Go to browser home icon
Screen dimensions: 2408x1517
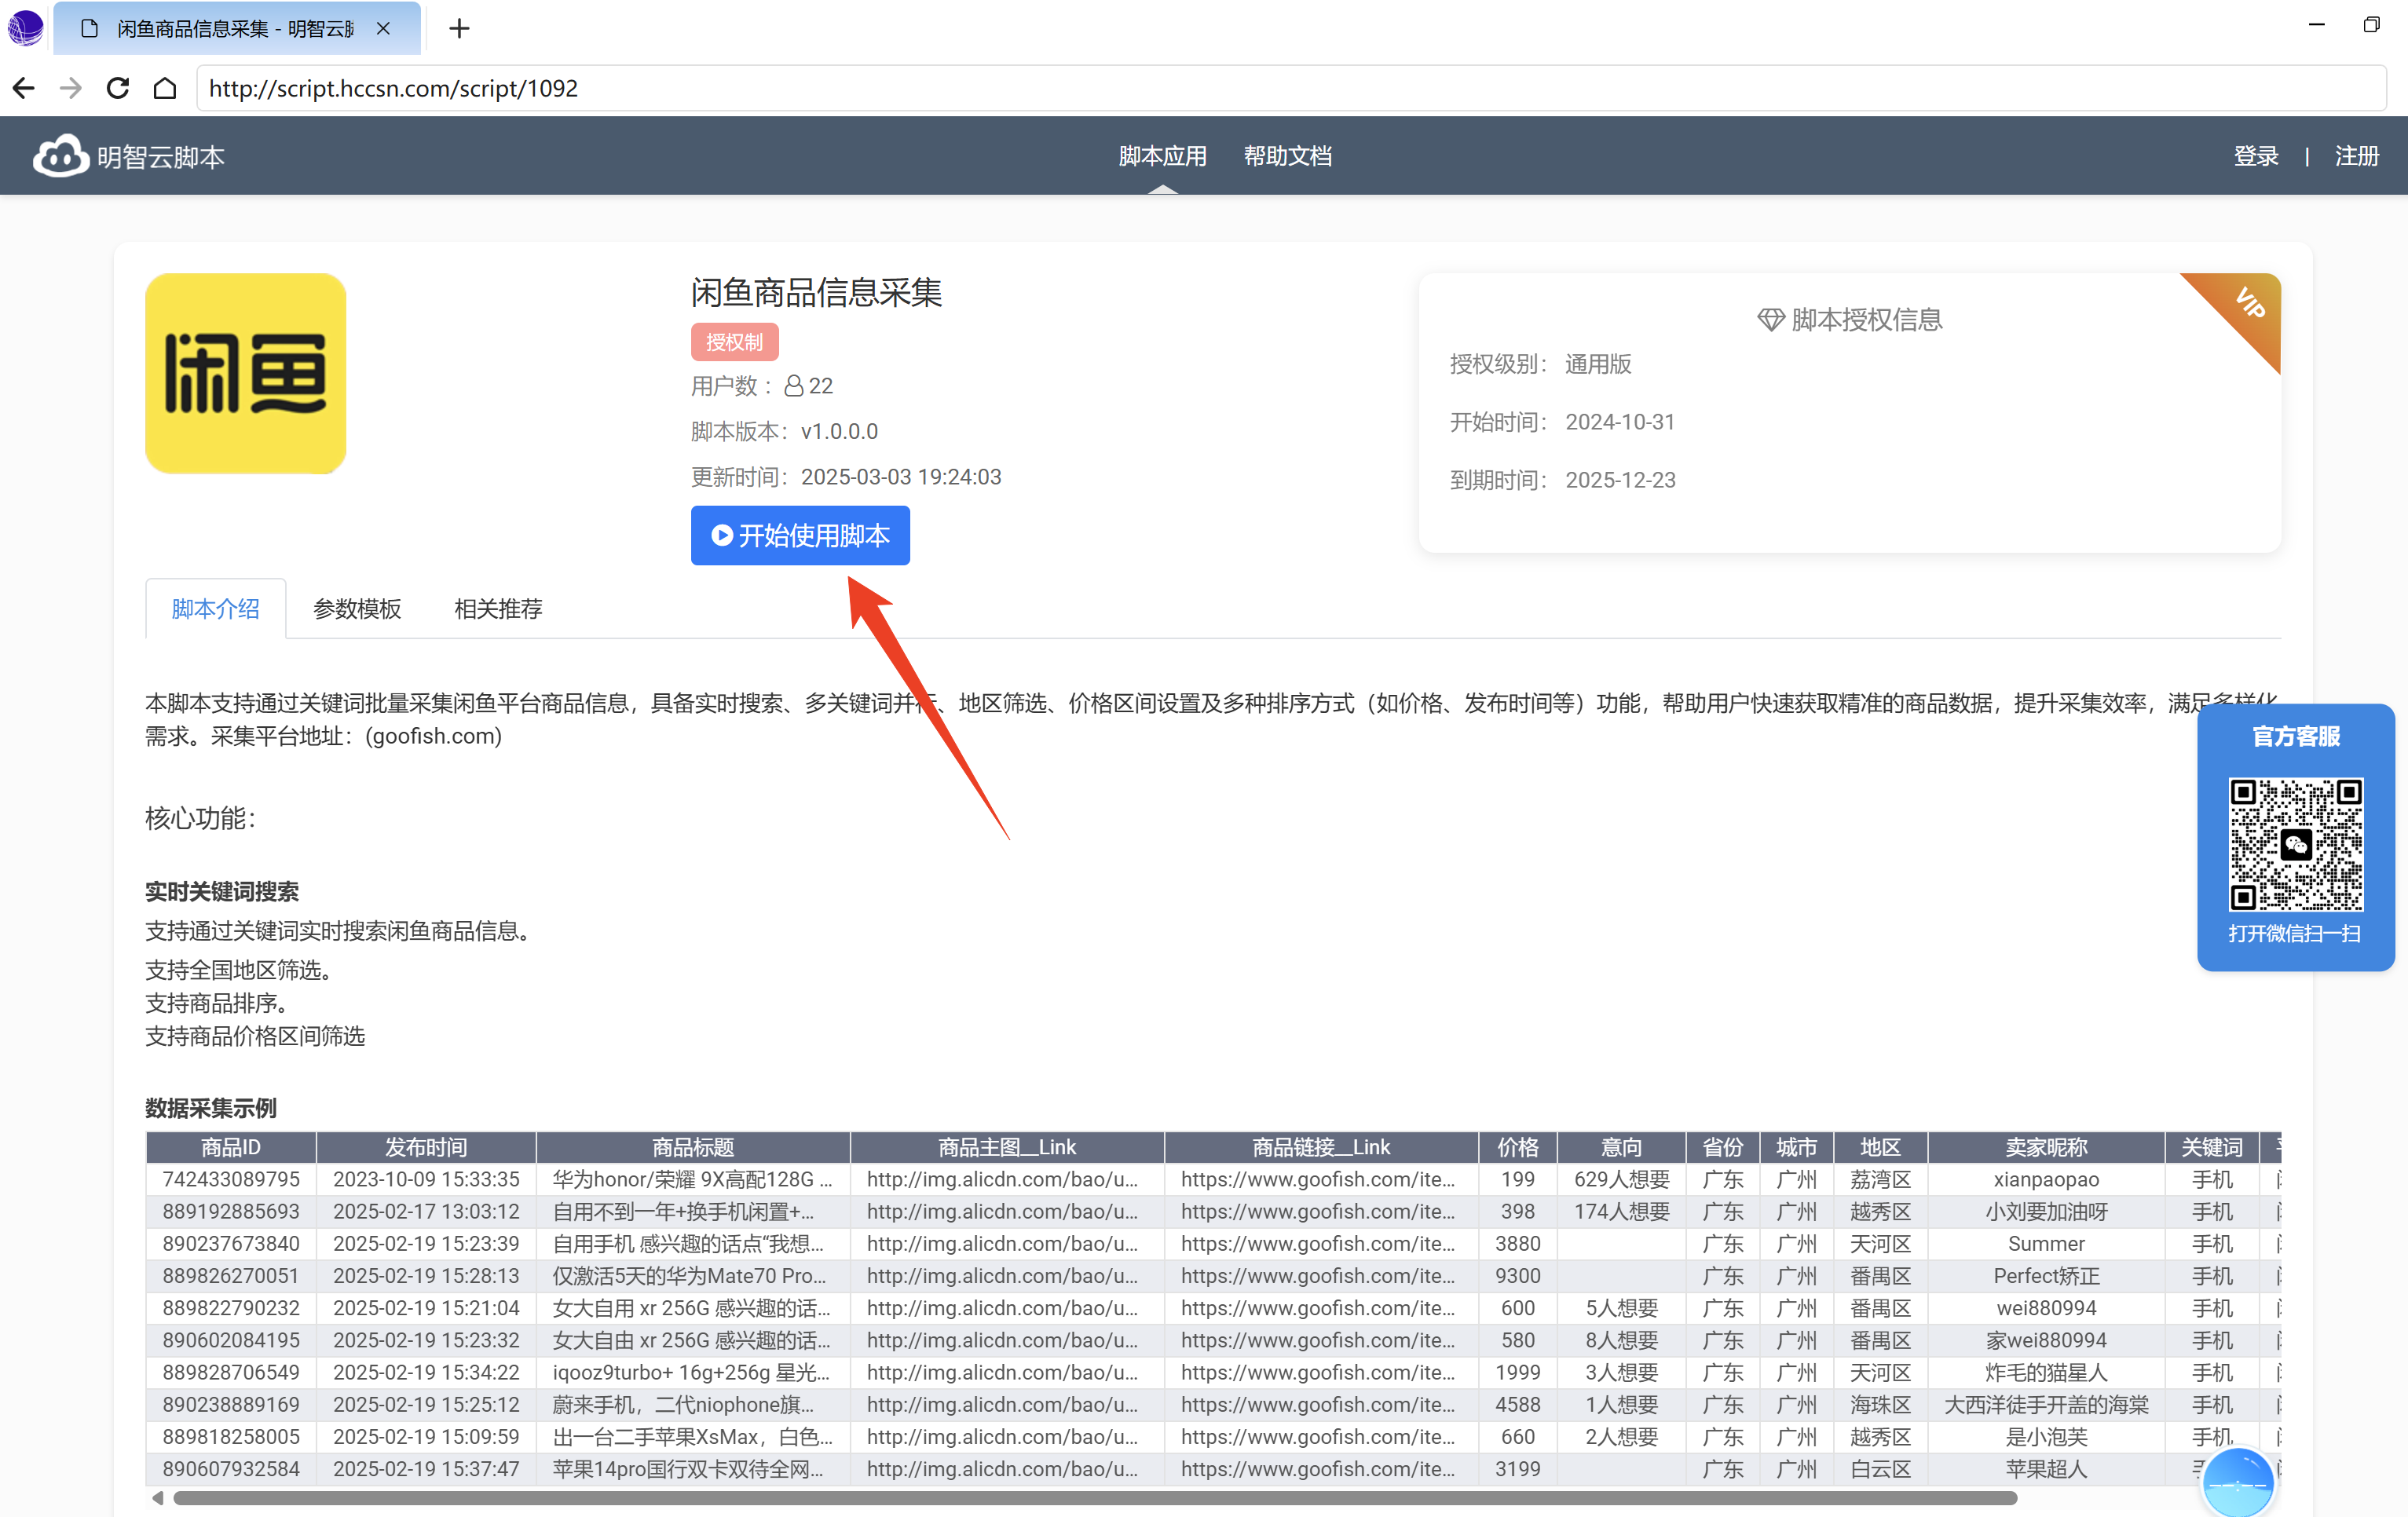pyautogui.click(x=165, y=88)
